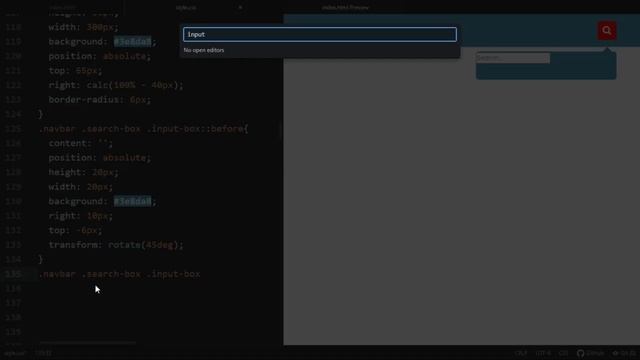Click the style.css file name in status bar
The height and width of the screenshot is (360, 640).
15,353
